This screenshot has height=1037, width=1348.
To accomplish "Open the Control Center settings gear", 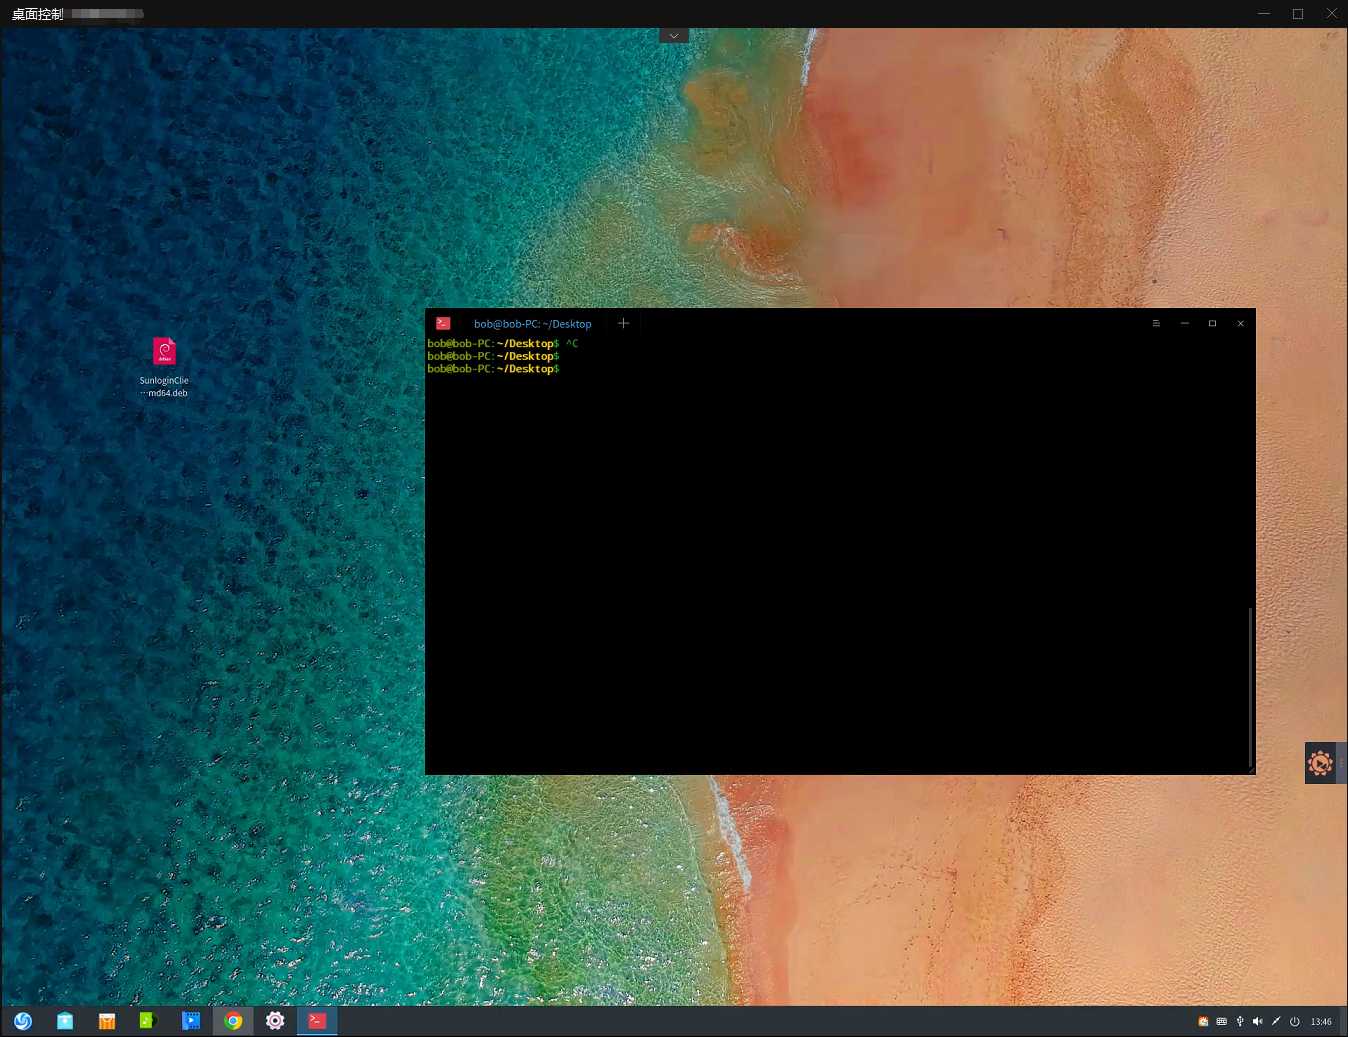I will (275, 1021).
